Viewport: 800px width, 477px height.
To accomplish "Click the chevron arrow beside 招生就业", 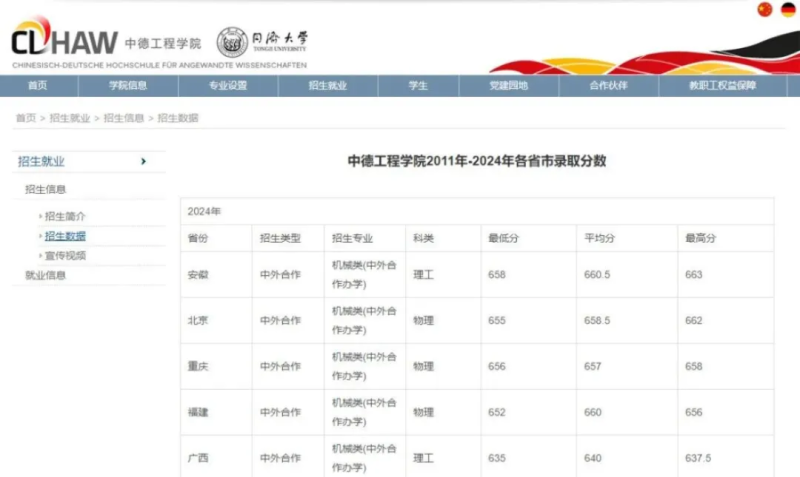I will point(144,161).
